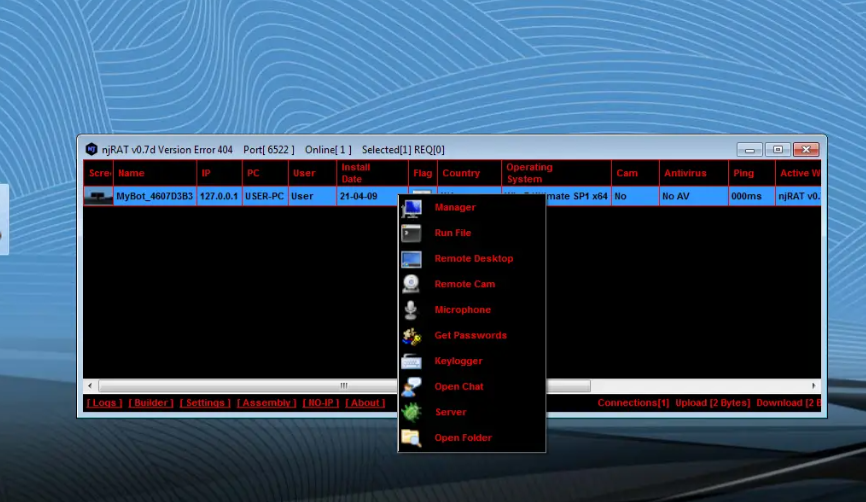
Task: Click the Remote Desktop screen icon
Action: 411,259
